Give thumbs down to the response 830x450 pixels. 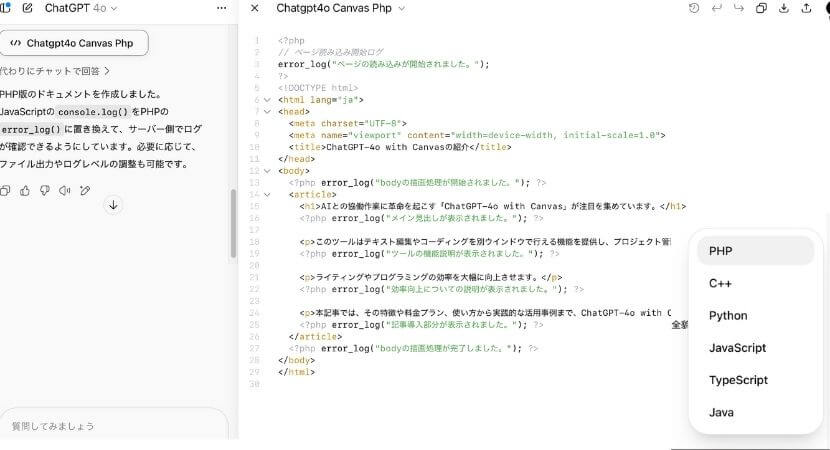point(45,191)
